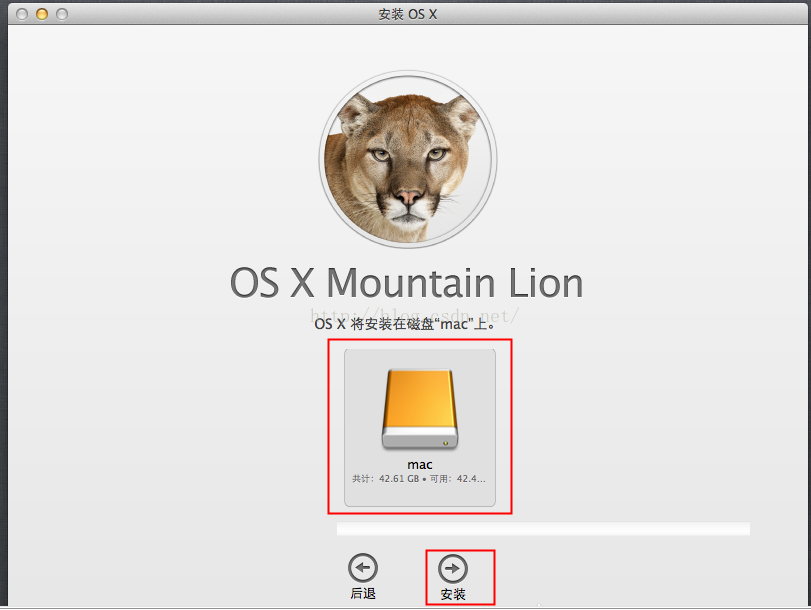Click the 共计: 42.61 GB capacity text
The width and height of the screenshot is (811, 610).
tap(387, 479)
